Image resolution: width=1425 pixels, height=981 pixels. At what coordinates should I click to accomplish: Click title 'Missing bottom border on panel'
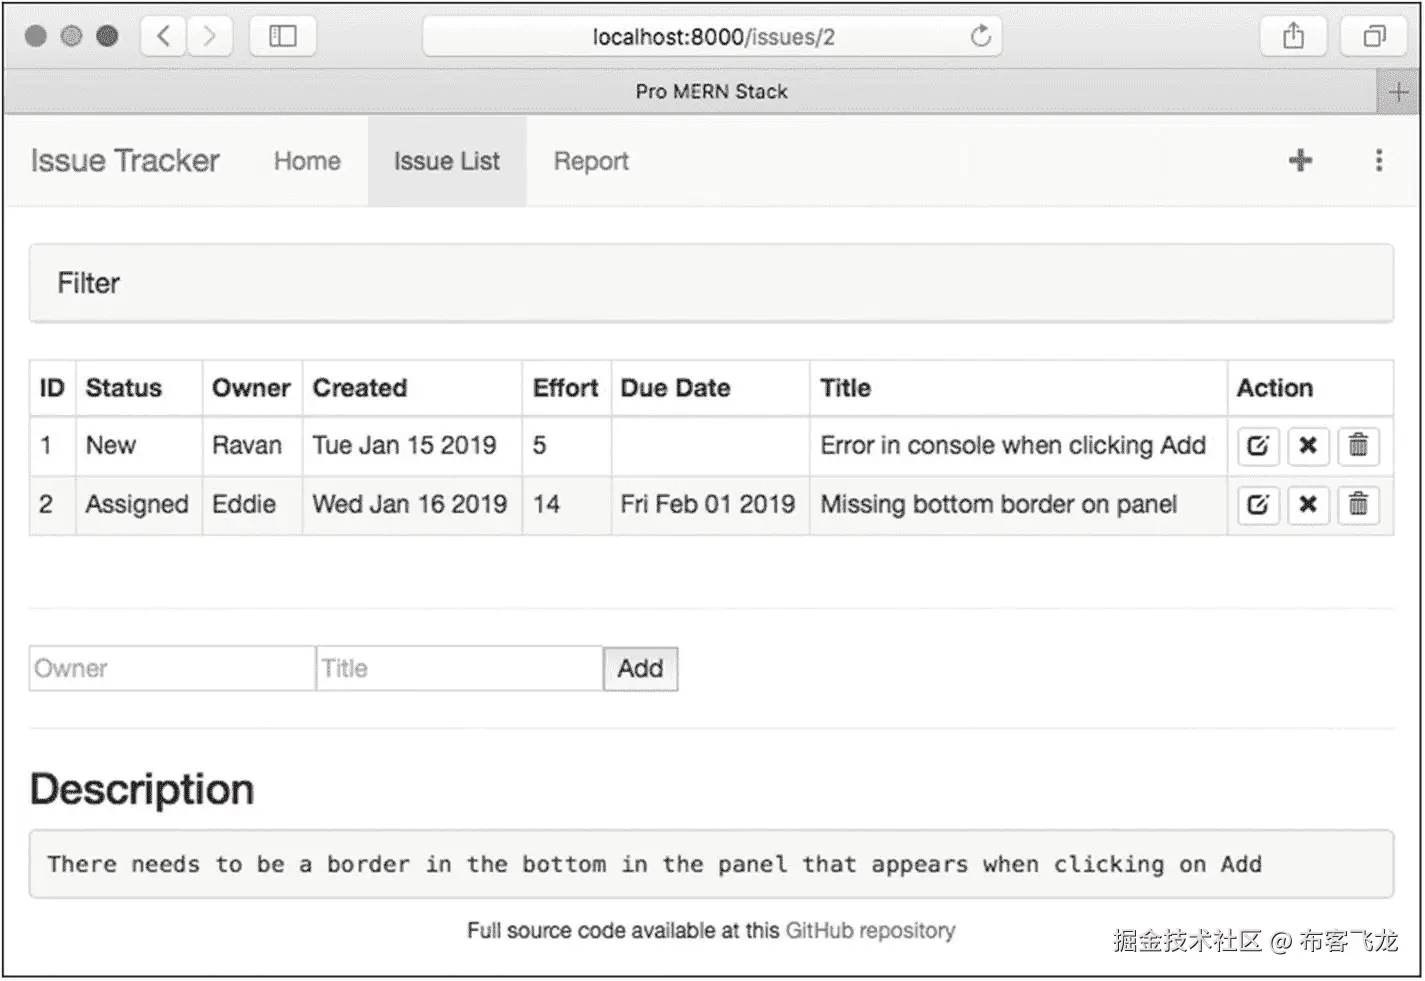click(998, 505)
